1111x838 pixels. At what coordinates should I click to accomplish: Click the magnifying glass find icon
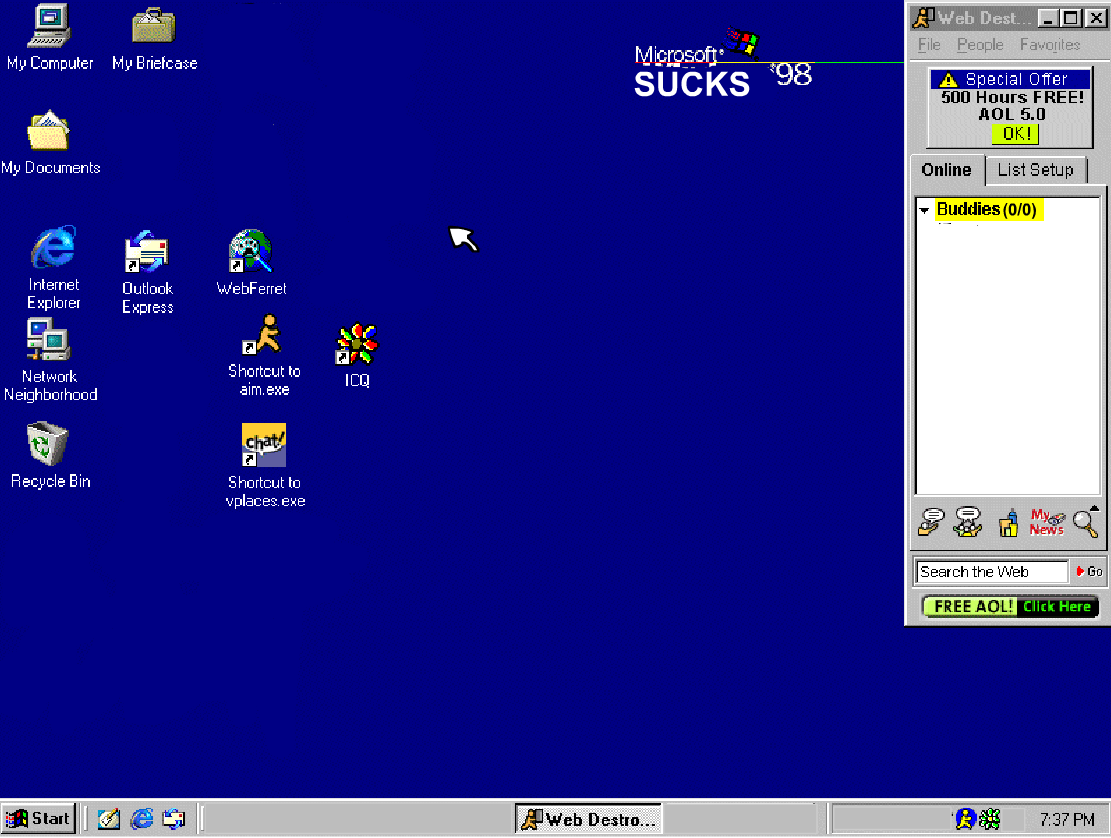[1085, 523]
